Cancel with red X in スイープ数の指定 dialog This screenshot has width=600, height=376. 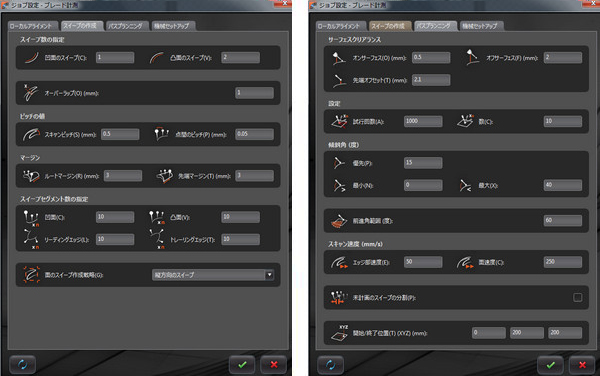[x=274, y=365]
